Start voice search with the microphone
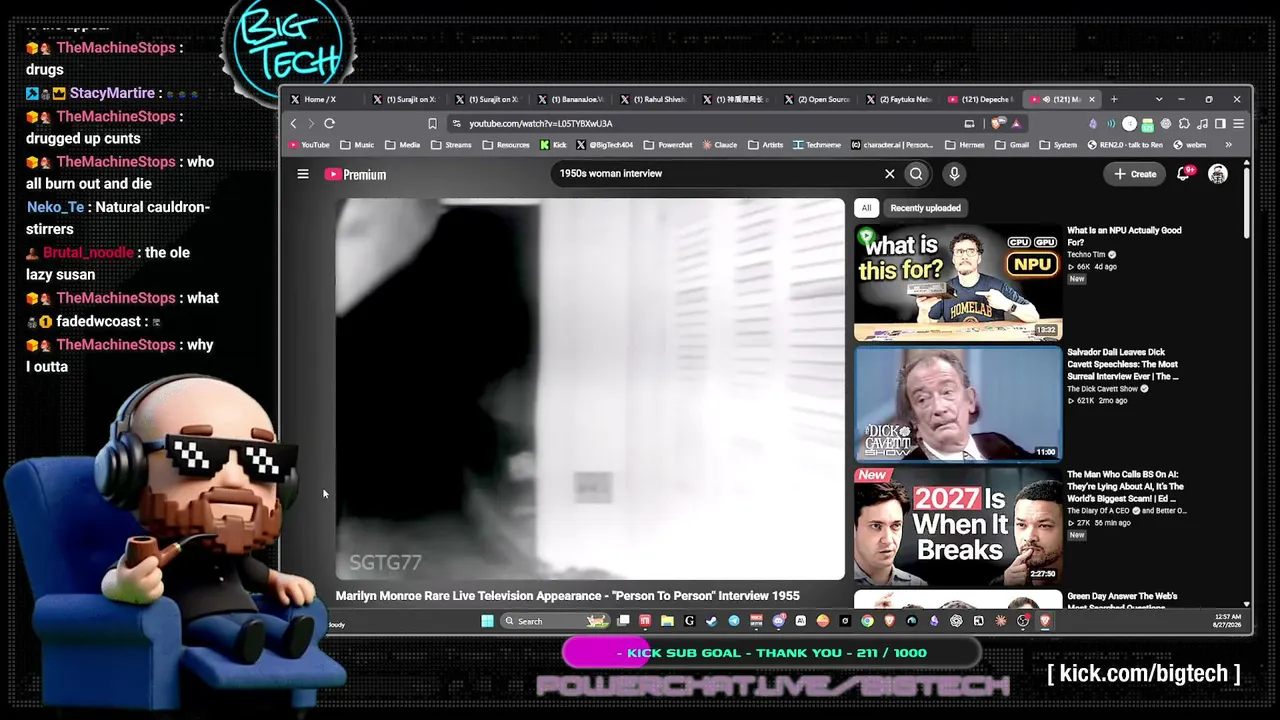Viewport: 1280px width, 720px height. pos(954,174)
